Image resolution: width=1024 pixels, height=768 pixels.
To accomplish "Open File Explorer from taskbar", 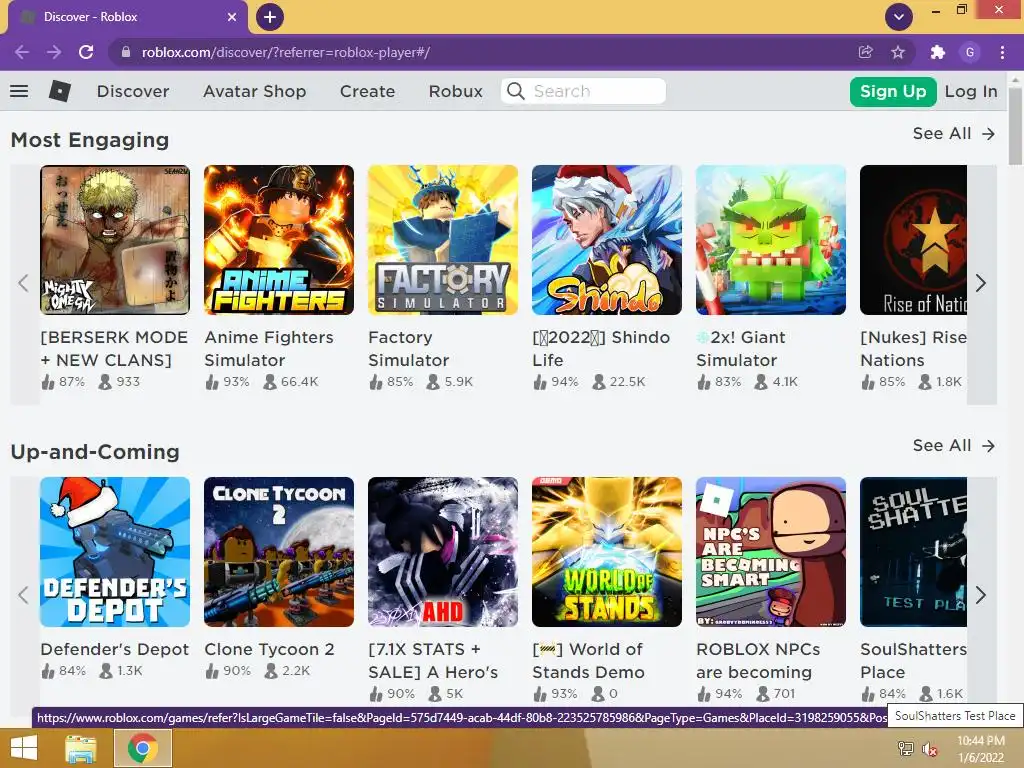I will coord(80,748).
